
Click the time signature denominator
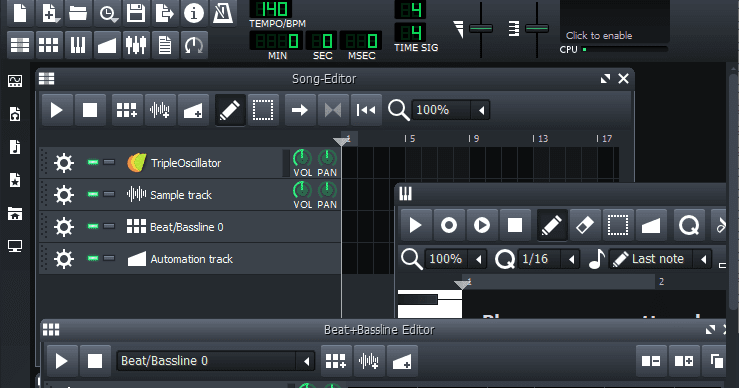[410, 33]
